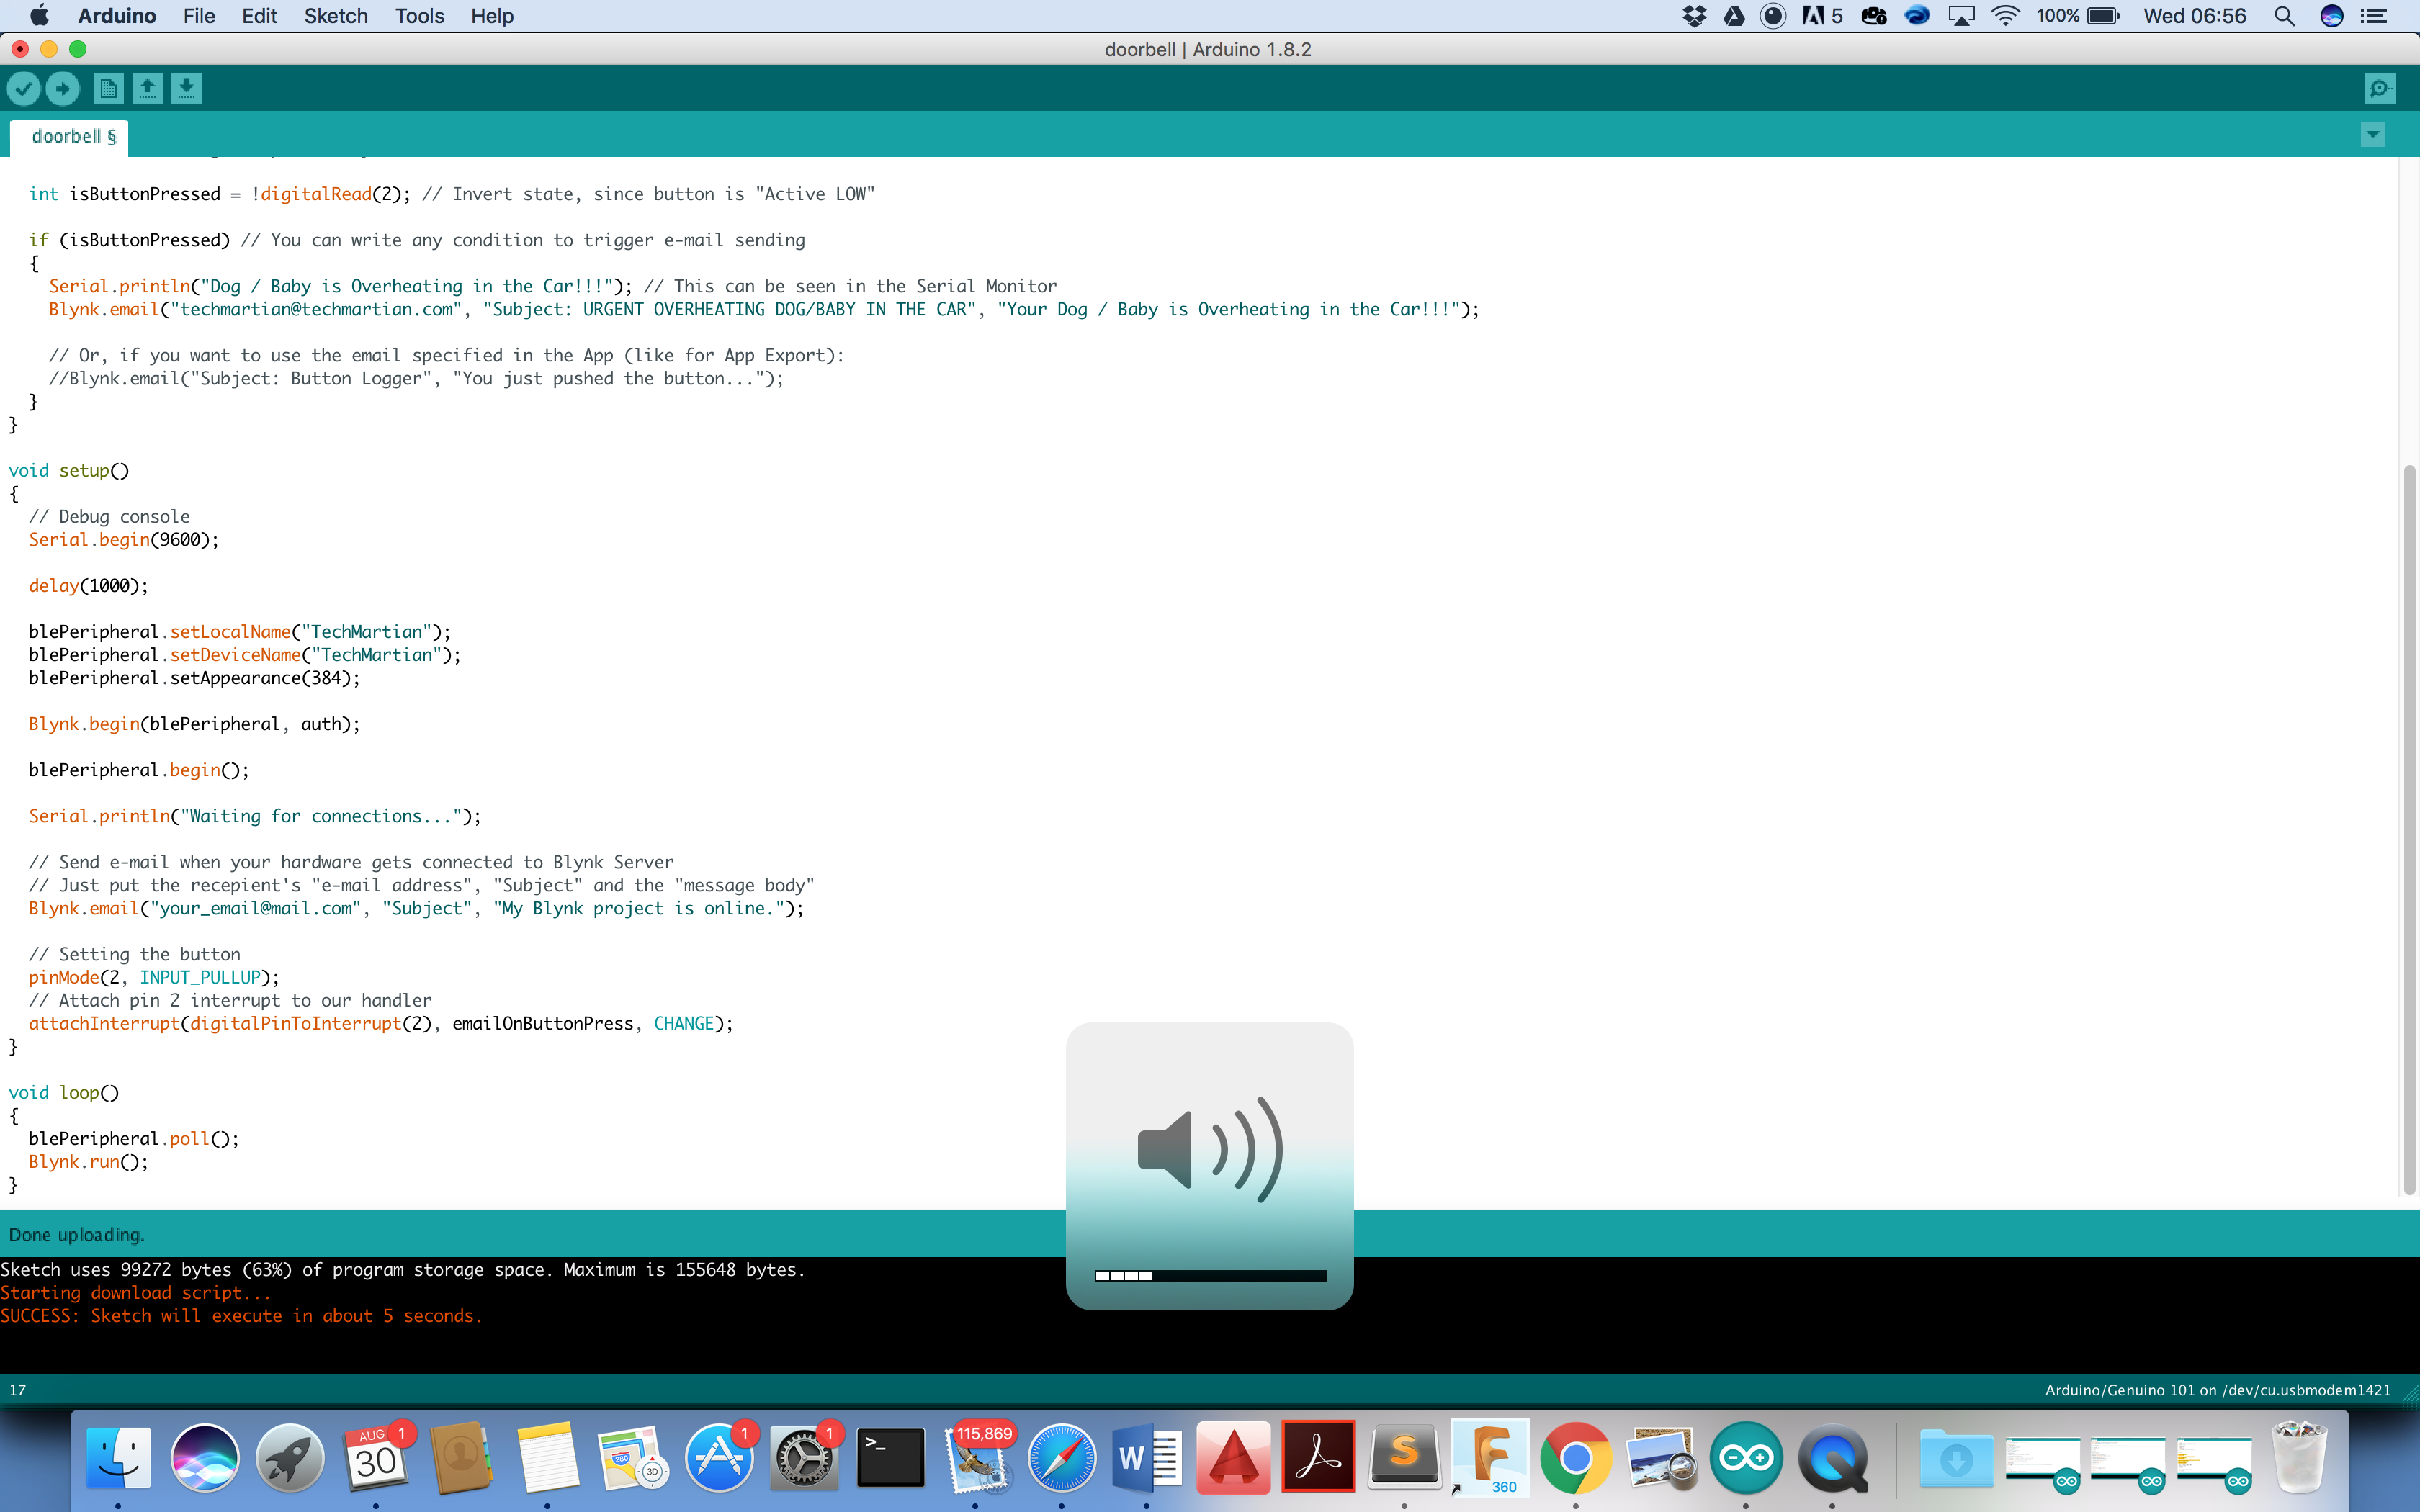Open a sketch with the Open arrow icon
2420x1512 pixels.
point(147,89)
